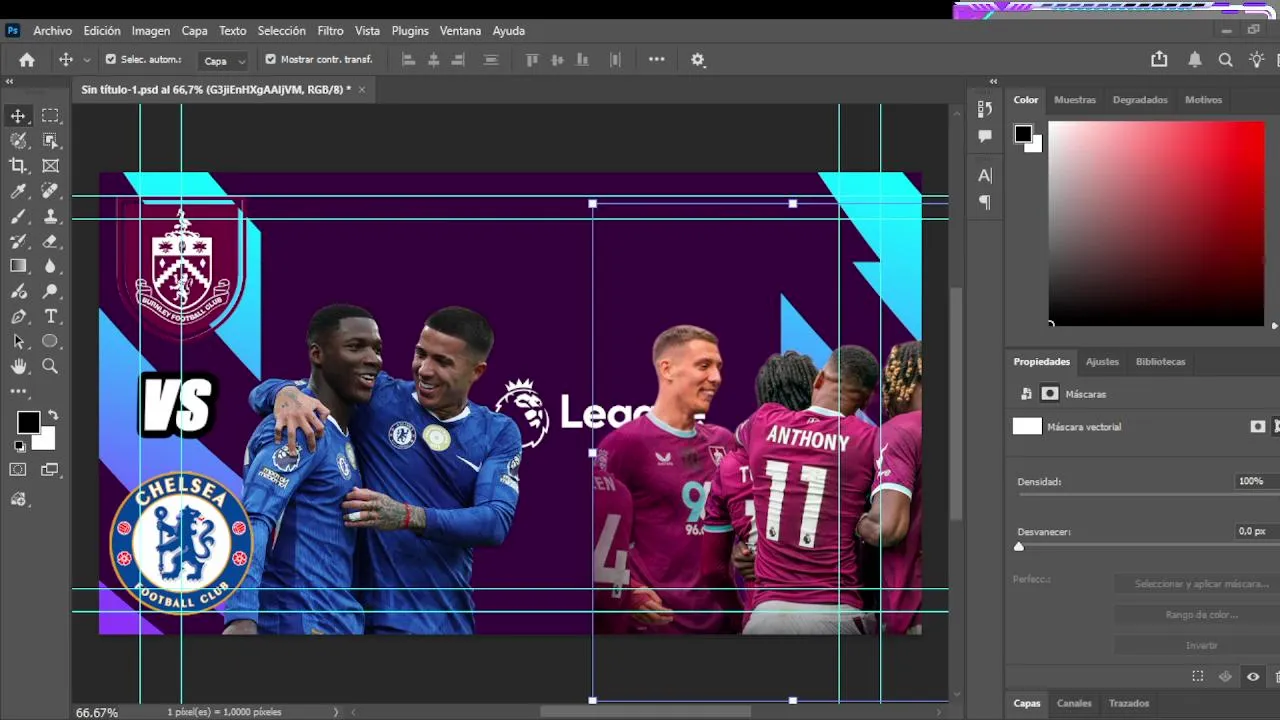Select the Spot Healing Brush tool
Image resolution: width=1280 pixels, height=720 pixels.
coord(50,191)
